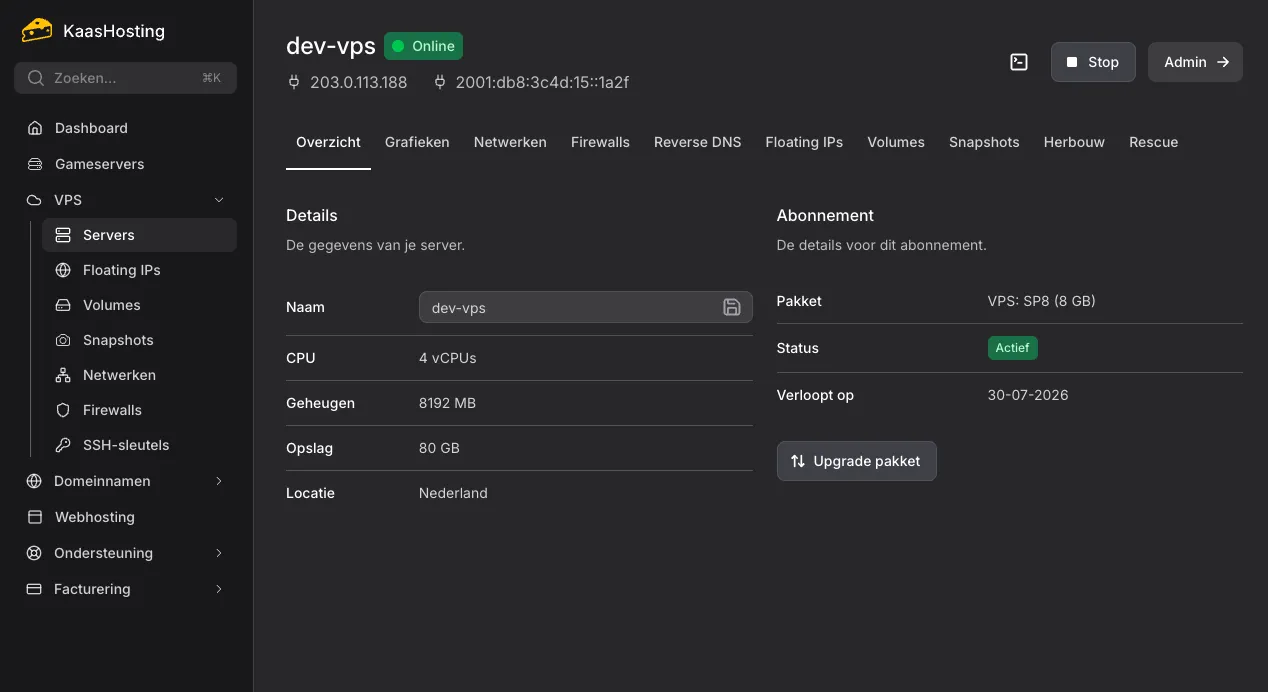
Task: Open the Rescue tab
Action: [x=1153, y=142]
